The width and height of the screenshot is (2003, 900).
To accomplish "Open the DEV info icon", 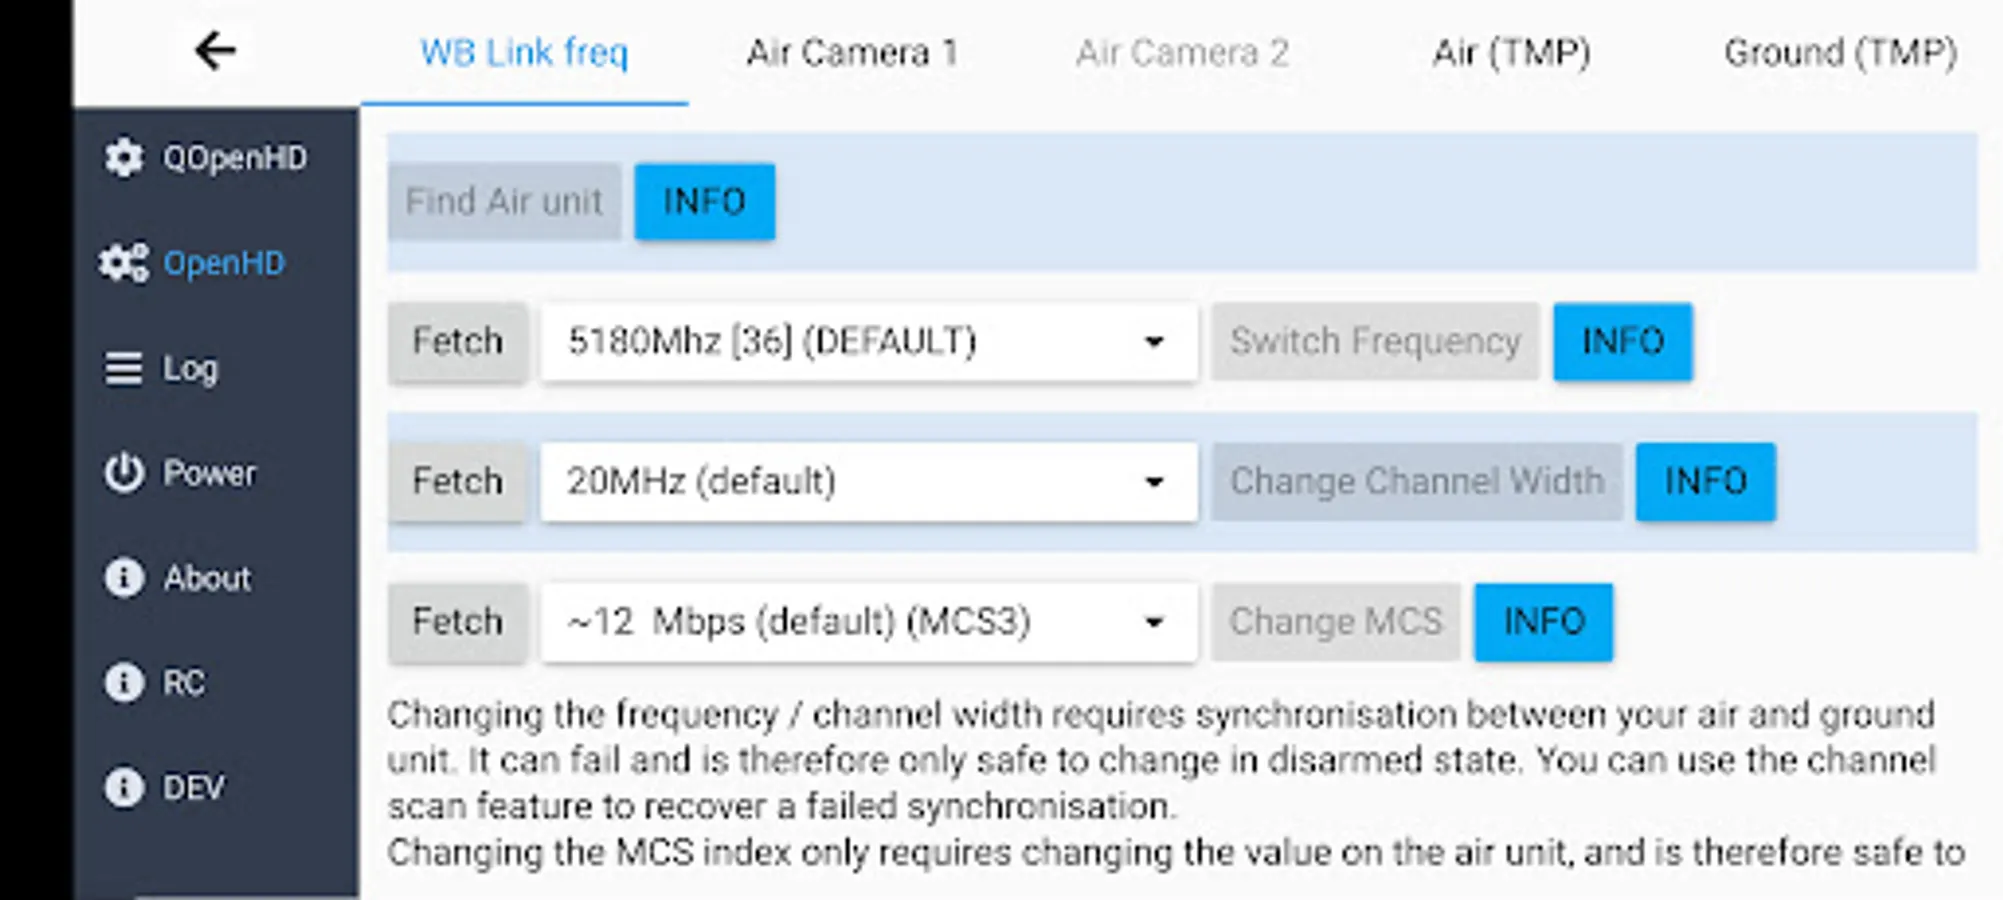I will point(124,787).
